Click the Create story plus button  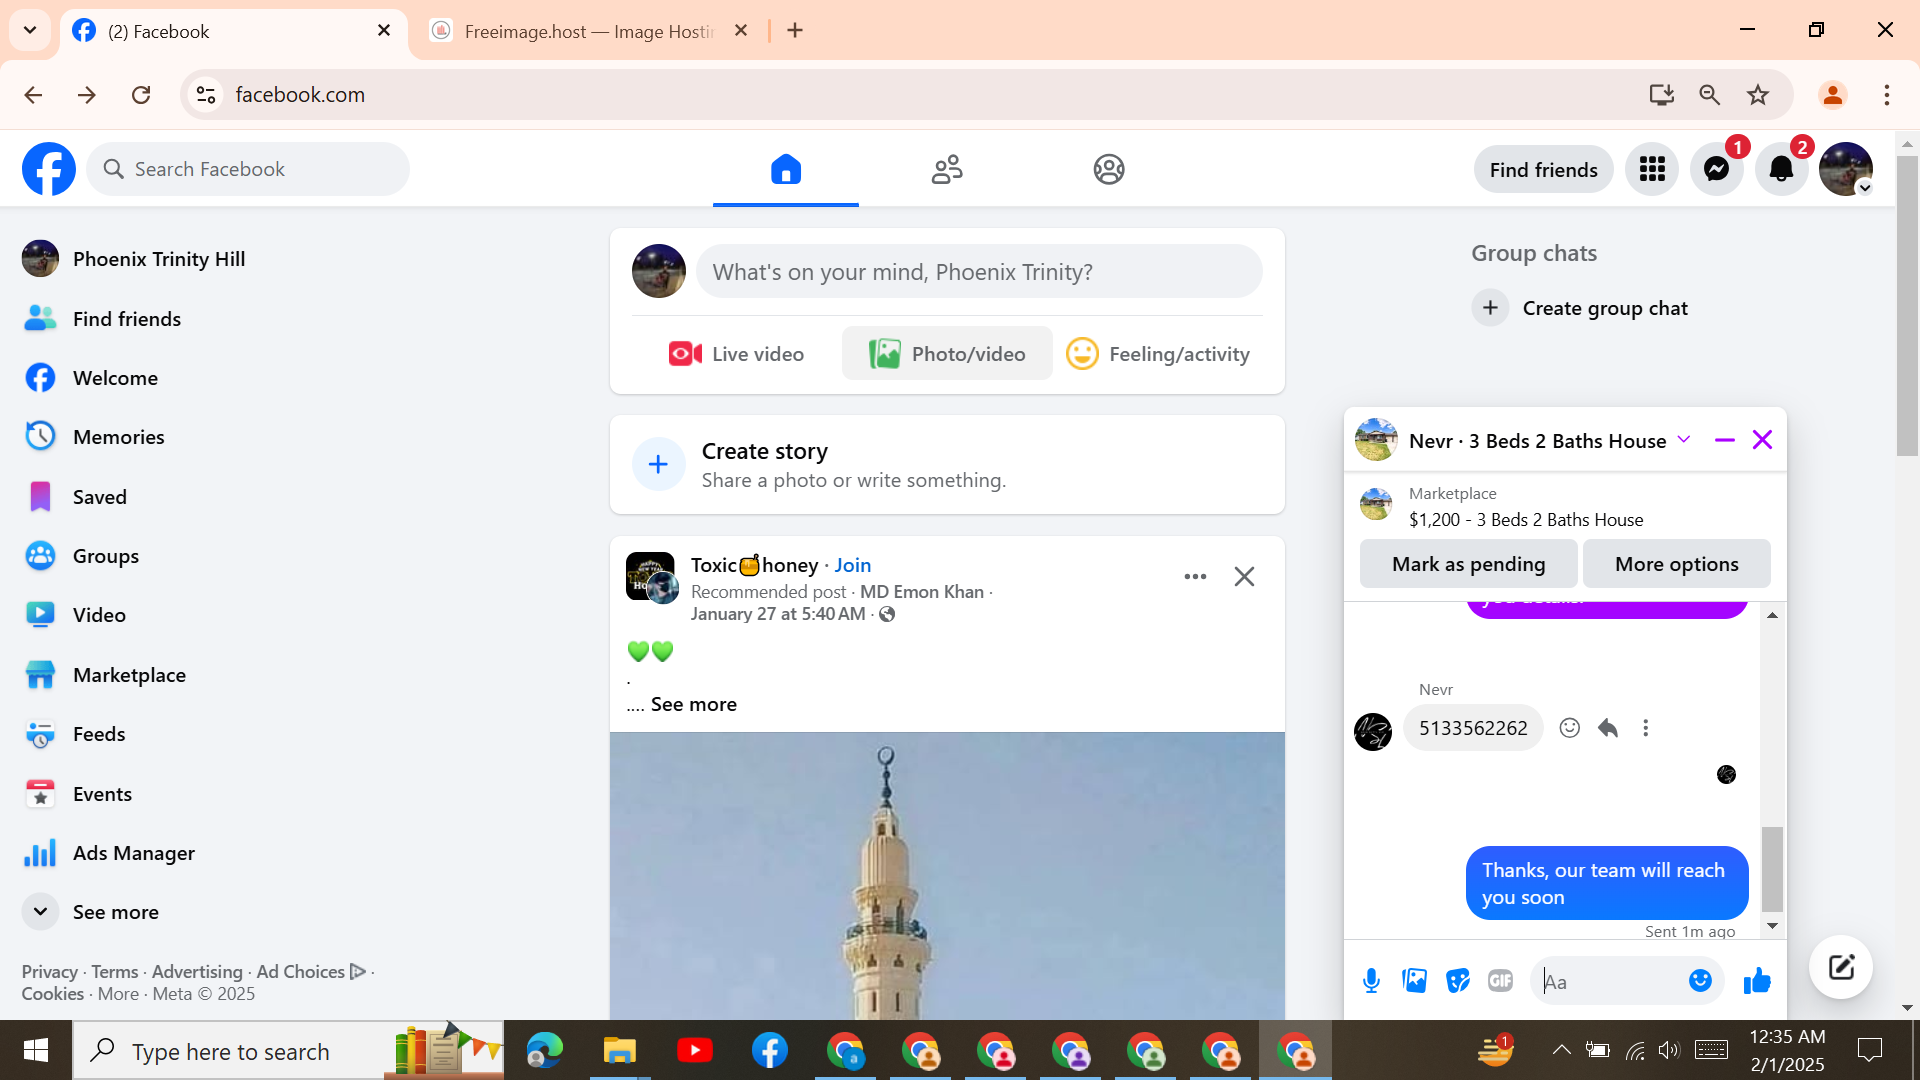tap(658, 464)
